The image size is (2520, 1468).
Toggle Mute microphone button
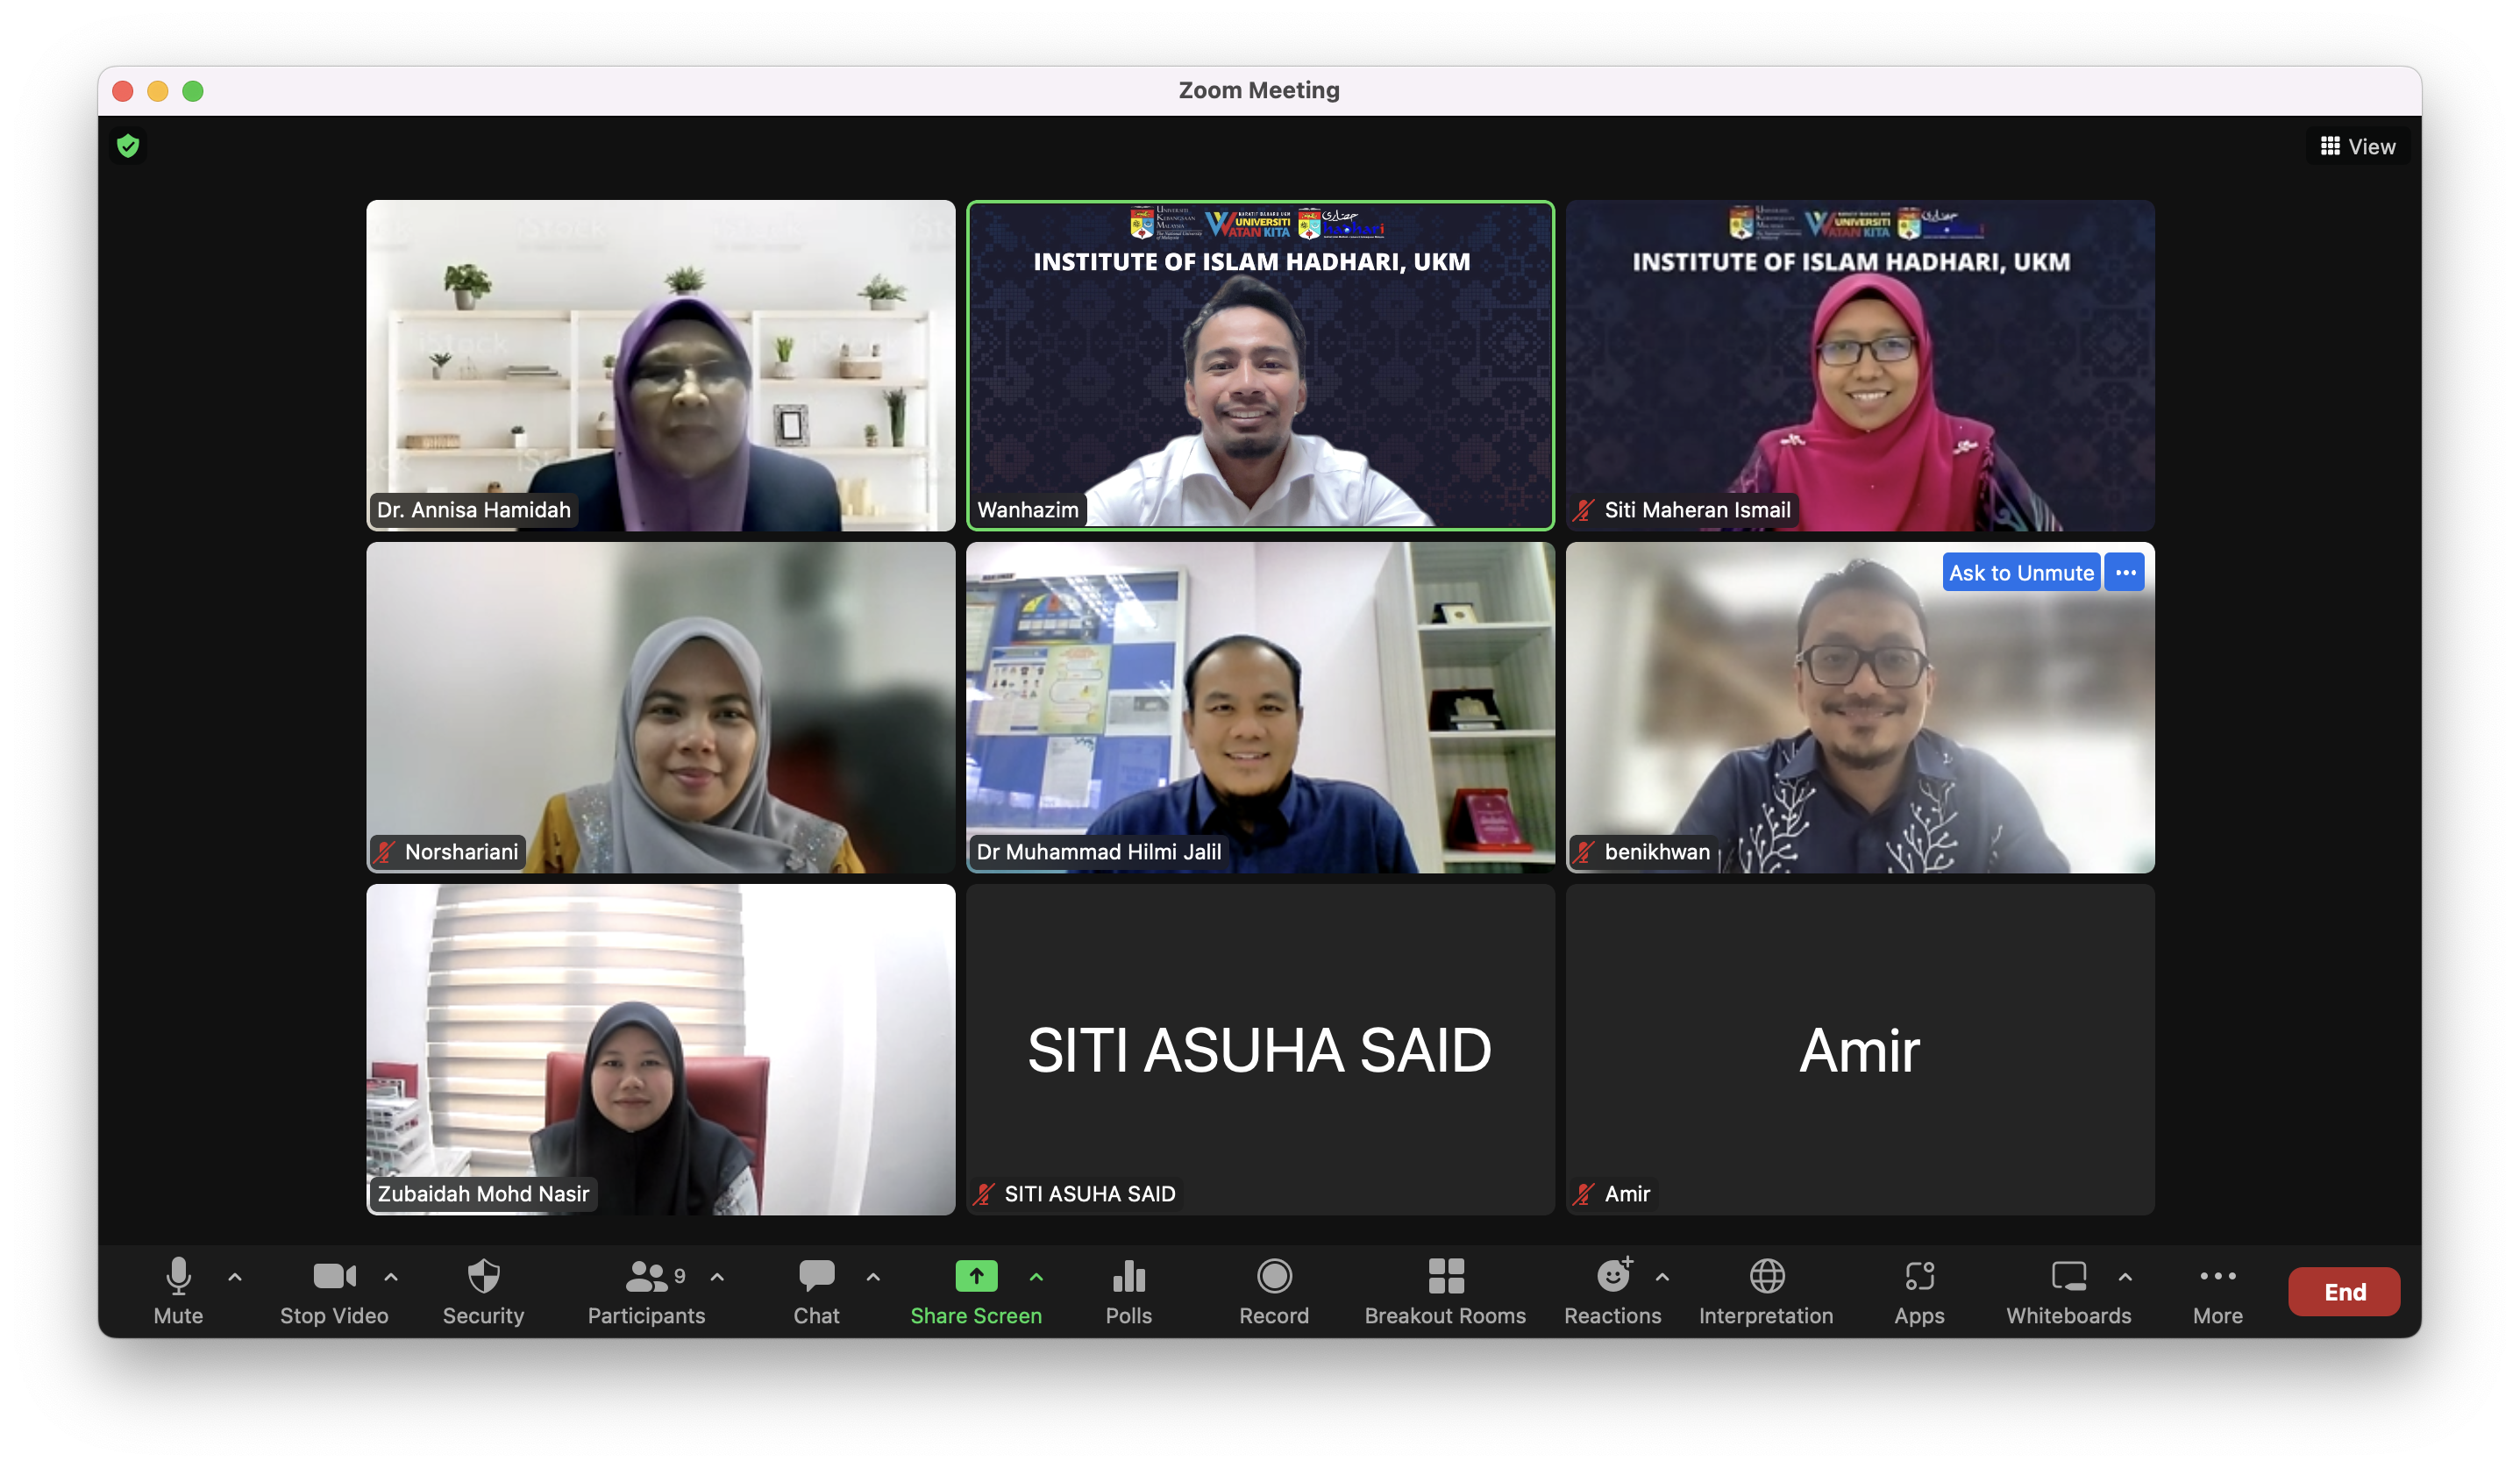pyautogui.click(x=178, y=1277)
